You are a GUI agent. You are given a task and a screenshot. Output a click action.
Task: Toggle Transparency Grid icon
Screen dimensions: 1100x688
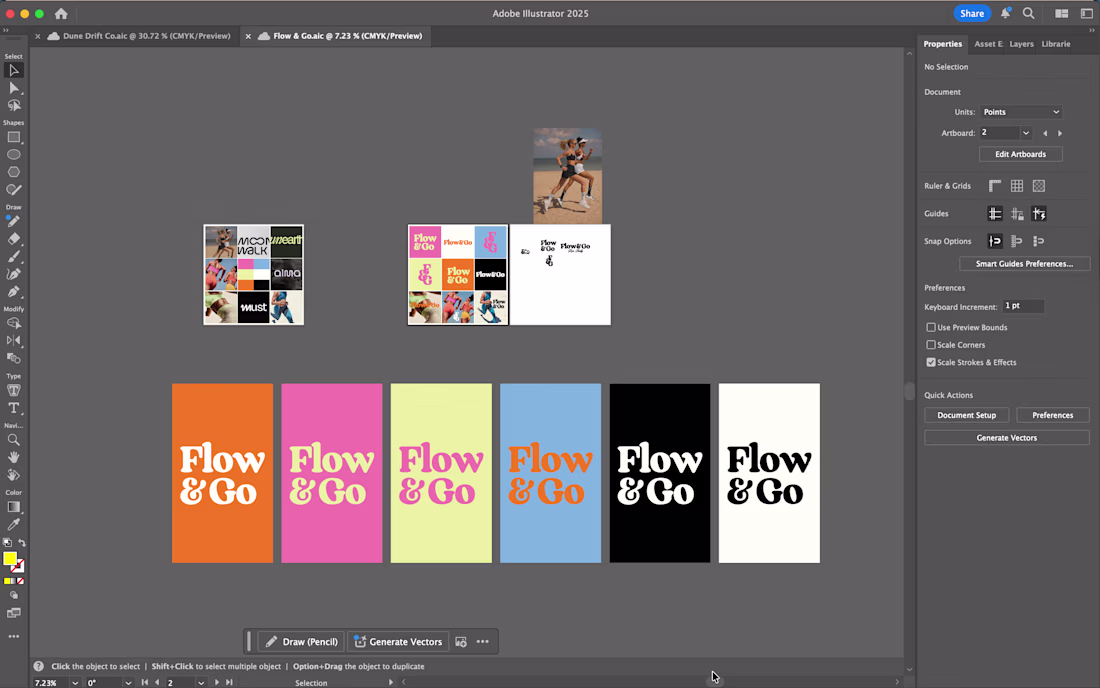(x=1039, y=186)
